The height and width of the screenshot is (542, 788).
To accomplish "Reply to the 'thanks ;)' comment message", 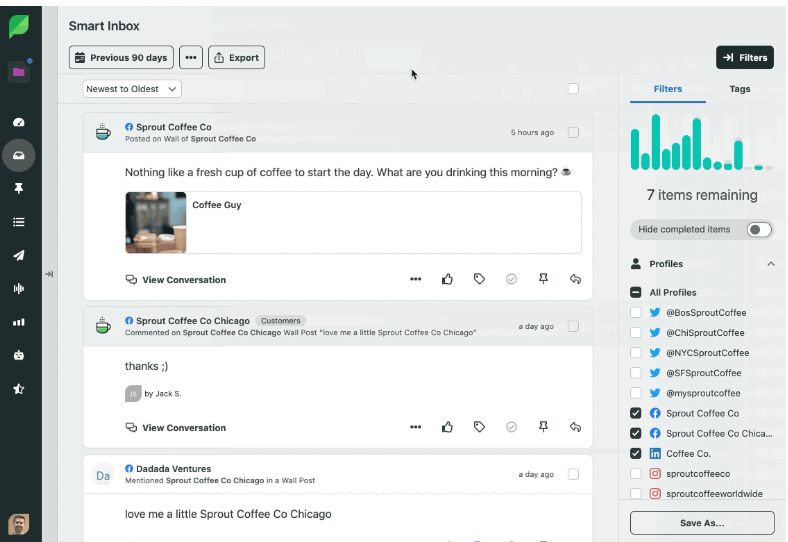I will tap(575, 427).
